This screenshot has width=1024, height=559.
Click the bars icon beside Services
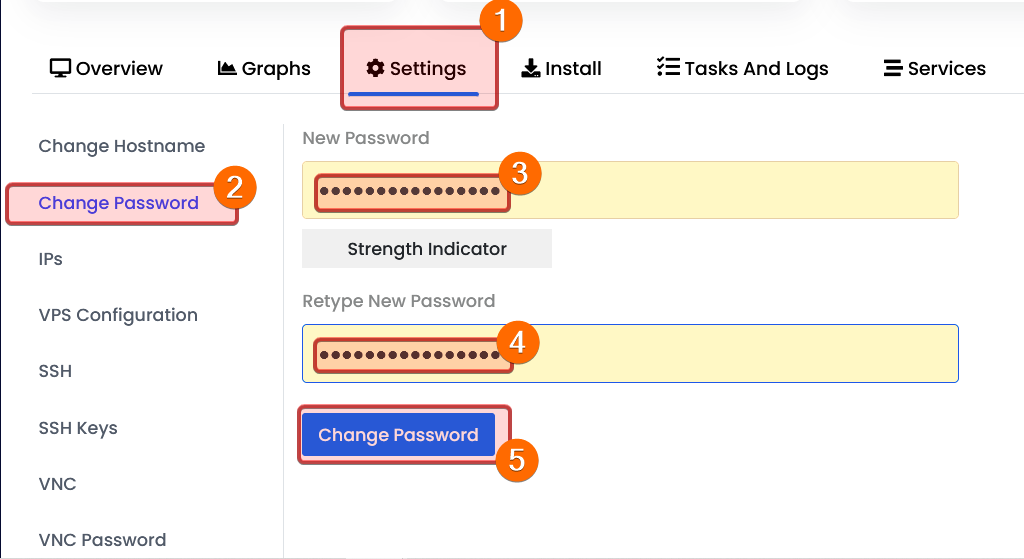tap(893, 68)
